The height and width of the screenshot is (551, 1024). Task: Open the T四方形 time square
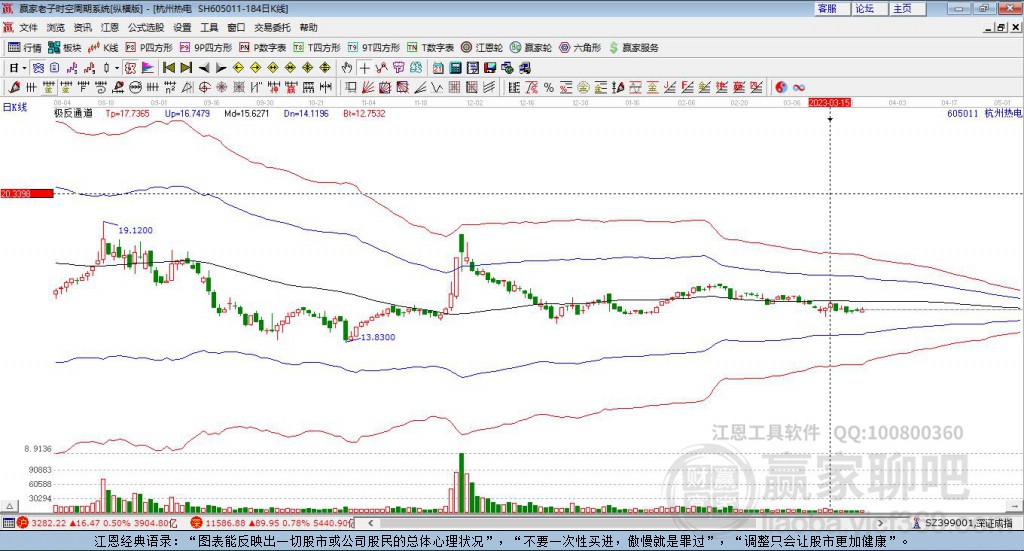(x=317, y=48)
